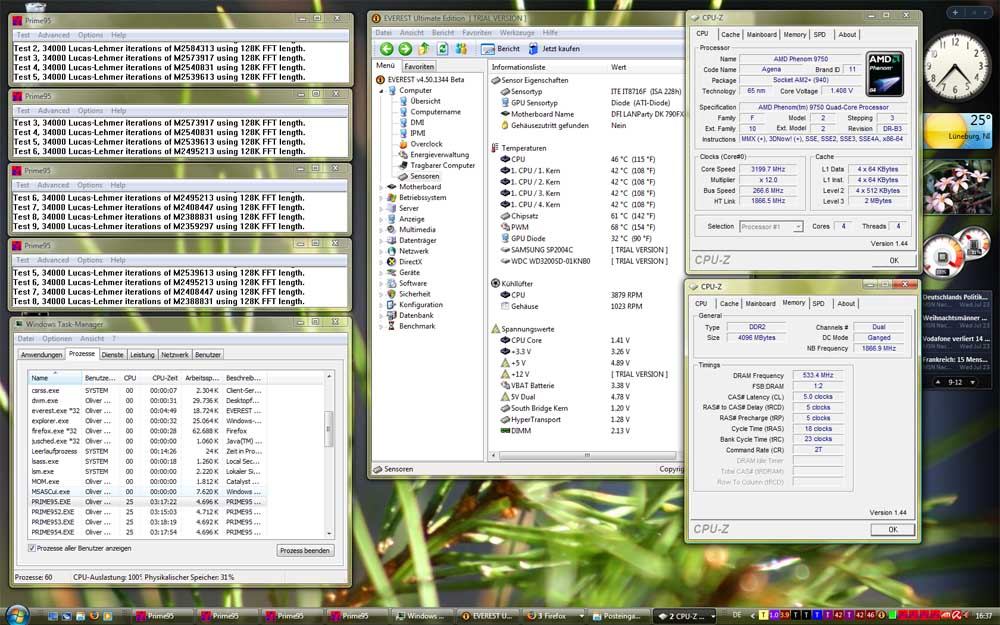Go back with EVEREST green back arrow
1000x625 pixels.
[386, 48]
